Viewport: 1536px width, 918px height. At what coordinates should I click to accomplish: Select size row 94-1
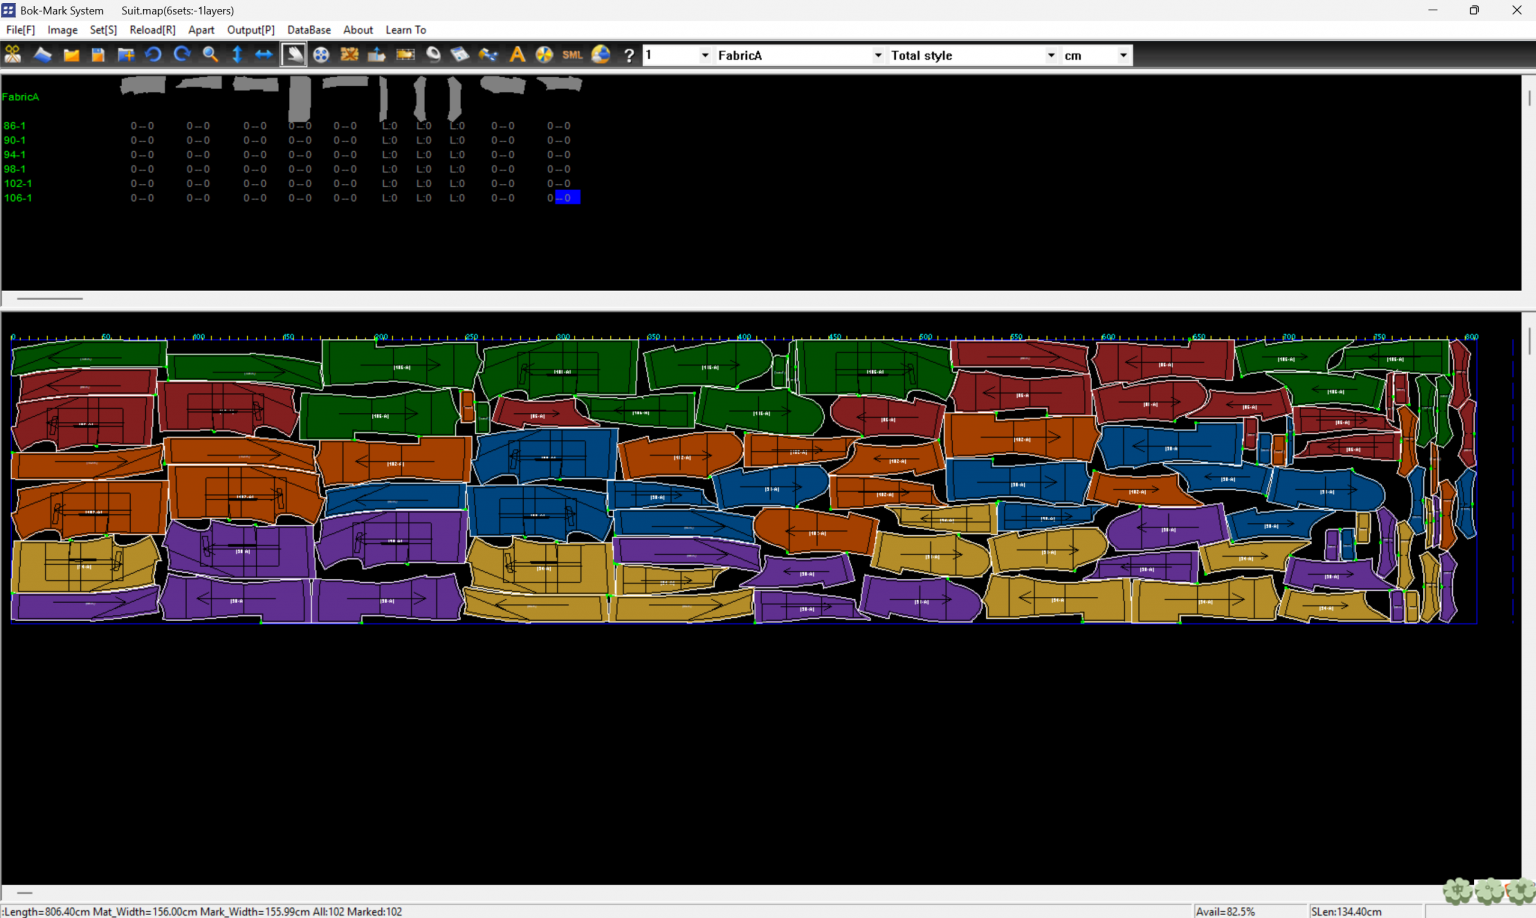point(14,155)
